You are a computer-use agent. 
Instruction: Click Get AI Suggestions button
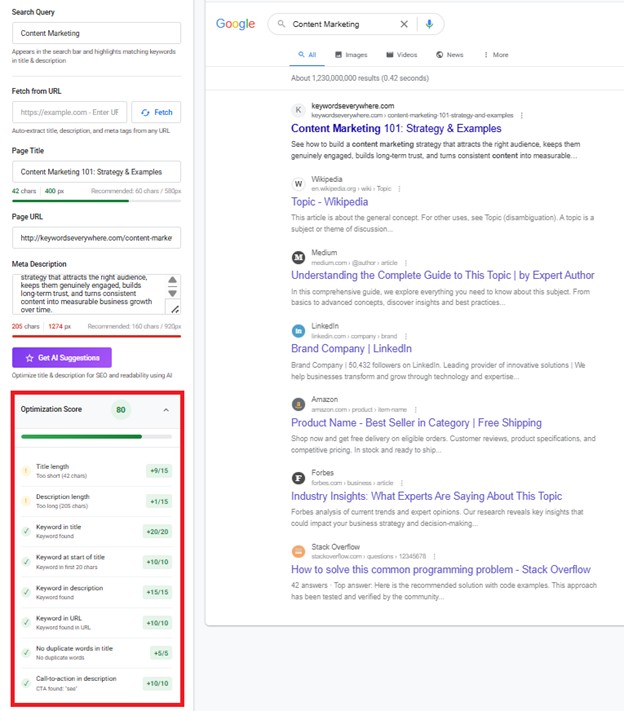[62, 358]
